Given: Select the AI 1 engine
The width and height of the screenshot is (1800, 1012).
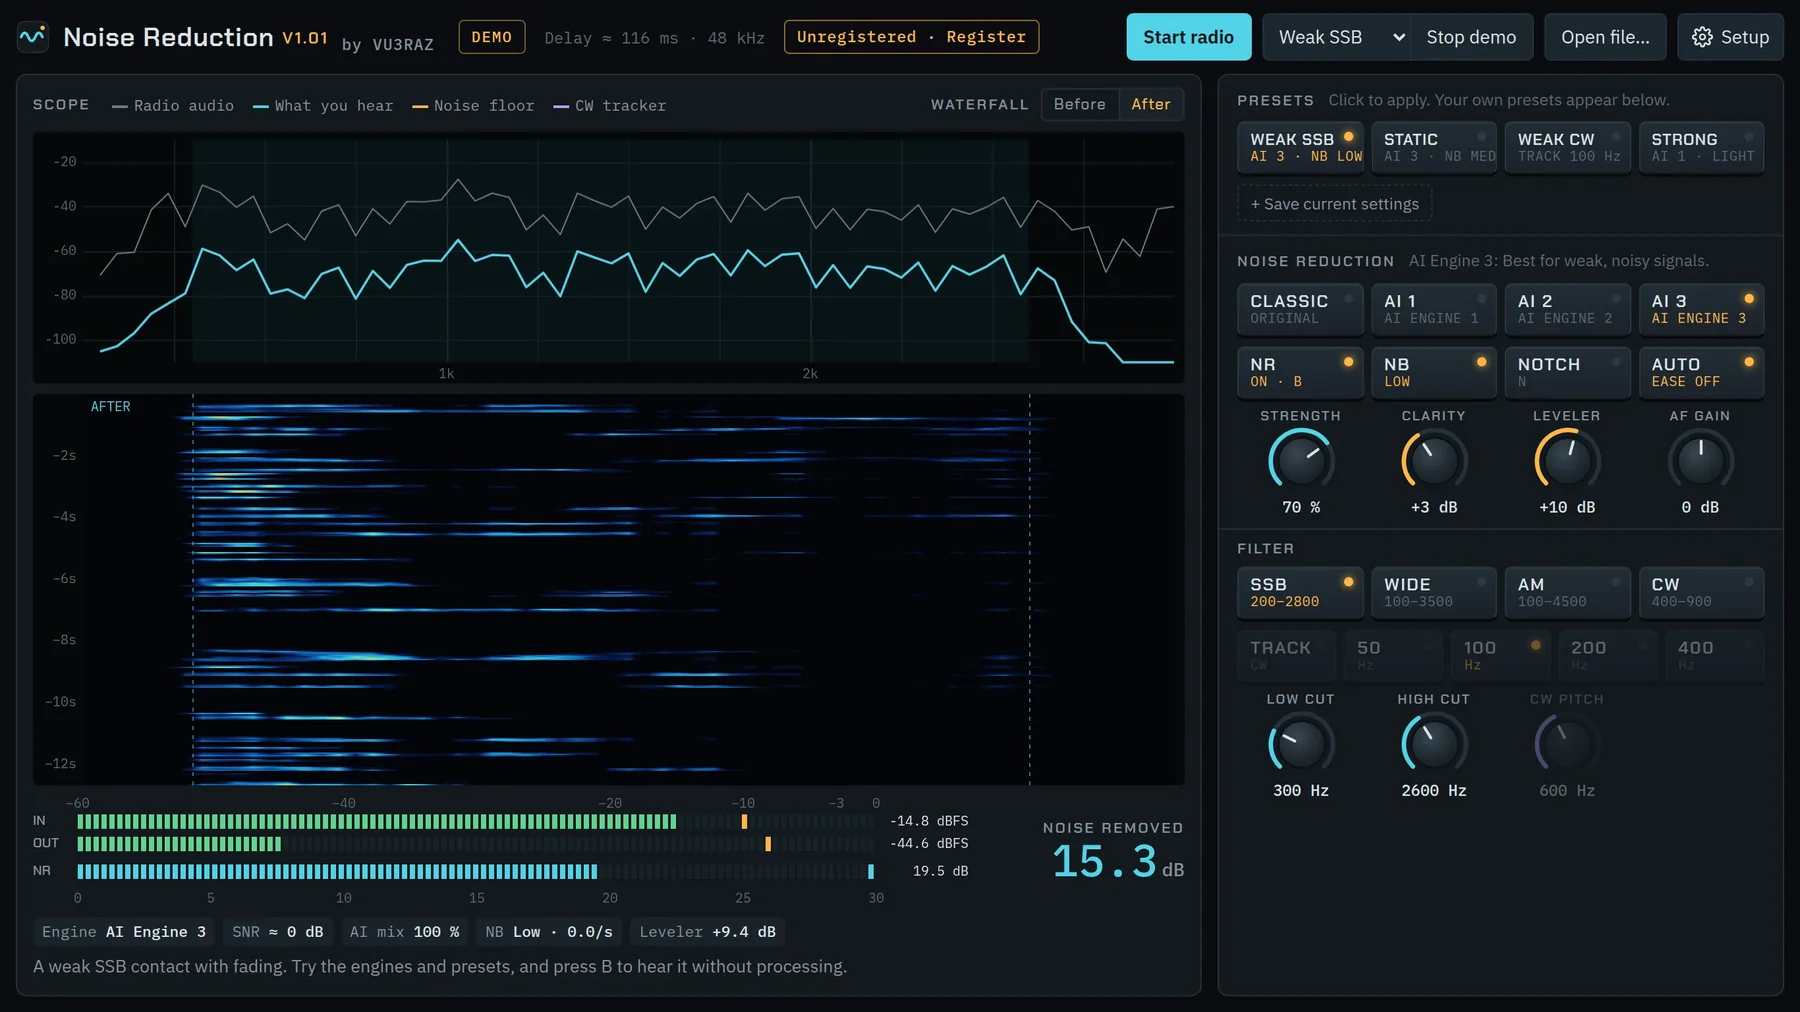Looking at the screenshot, I should pyautogui.click(x=1434, y=309).
